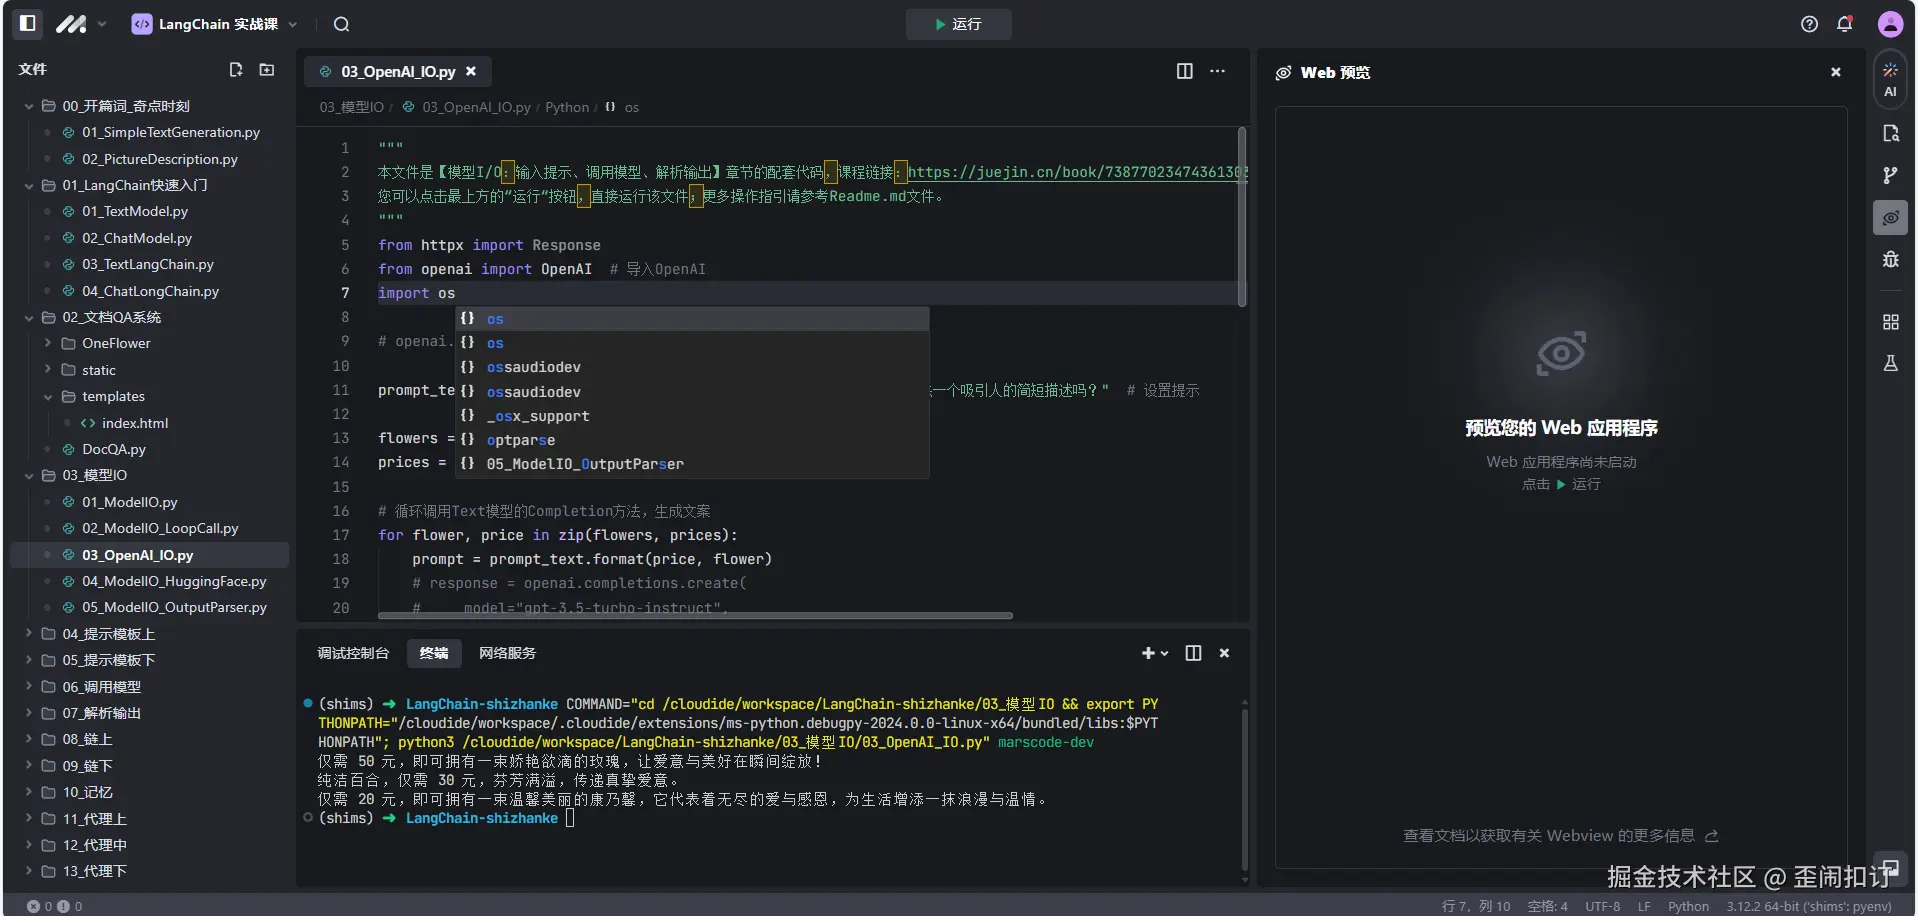Image resolution: width=1918 pixels, height=916 pixels.
Task: Open the AI assistant panel
Action: [x=1889, y=79]
